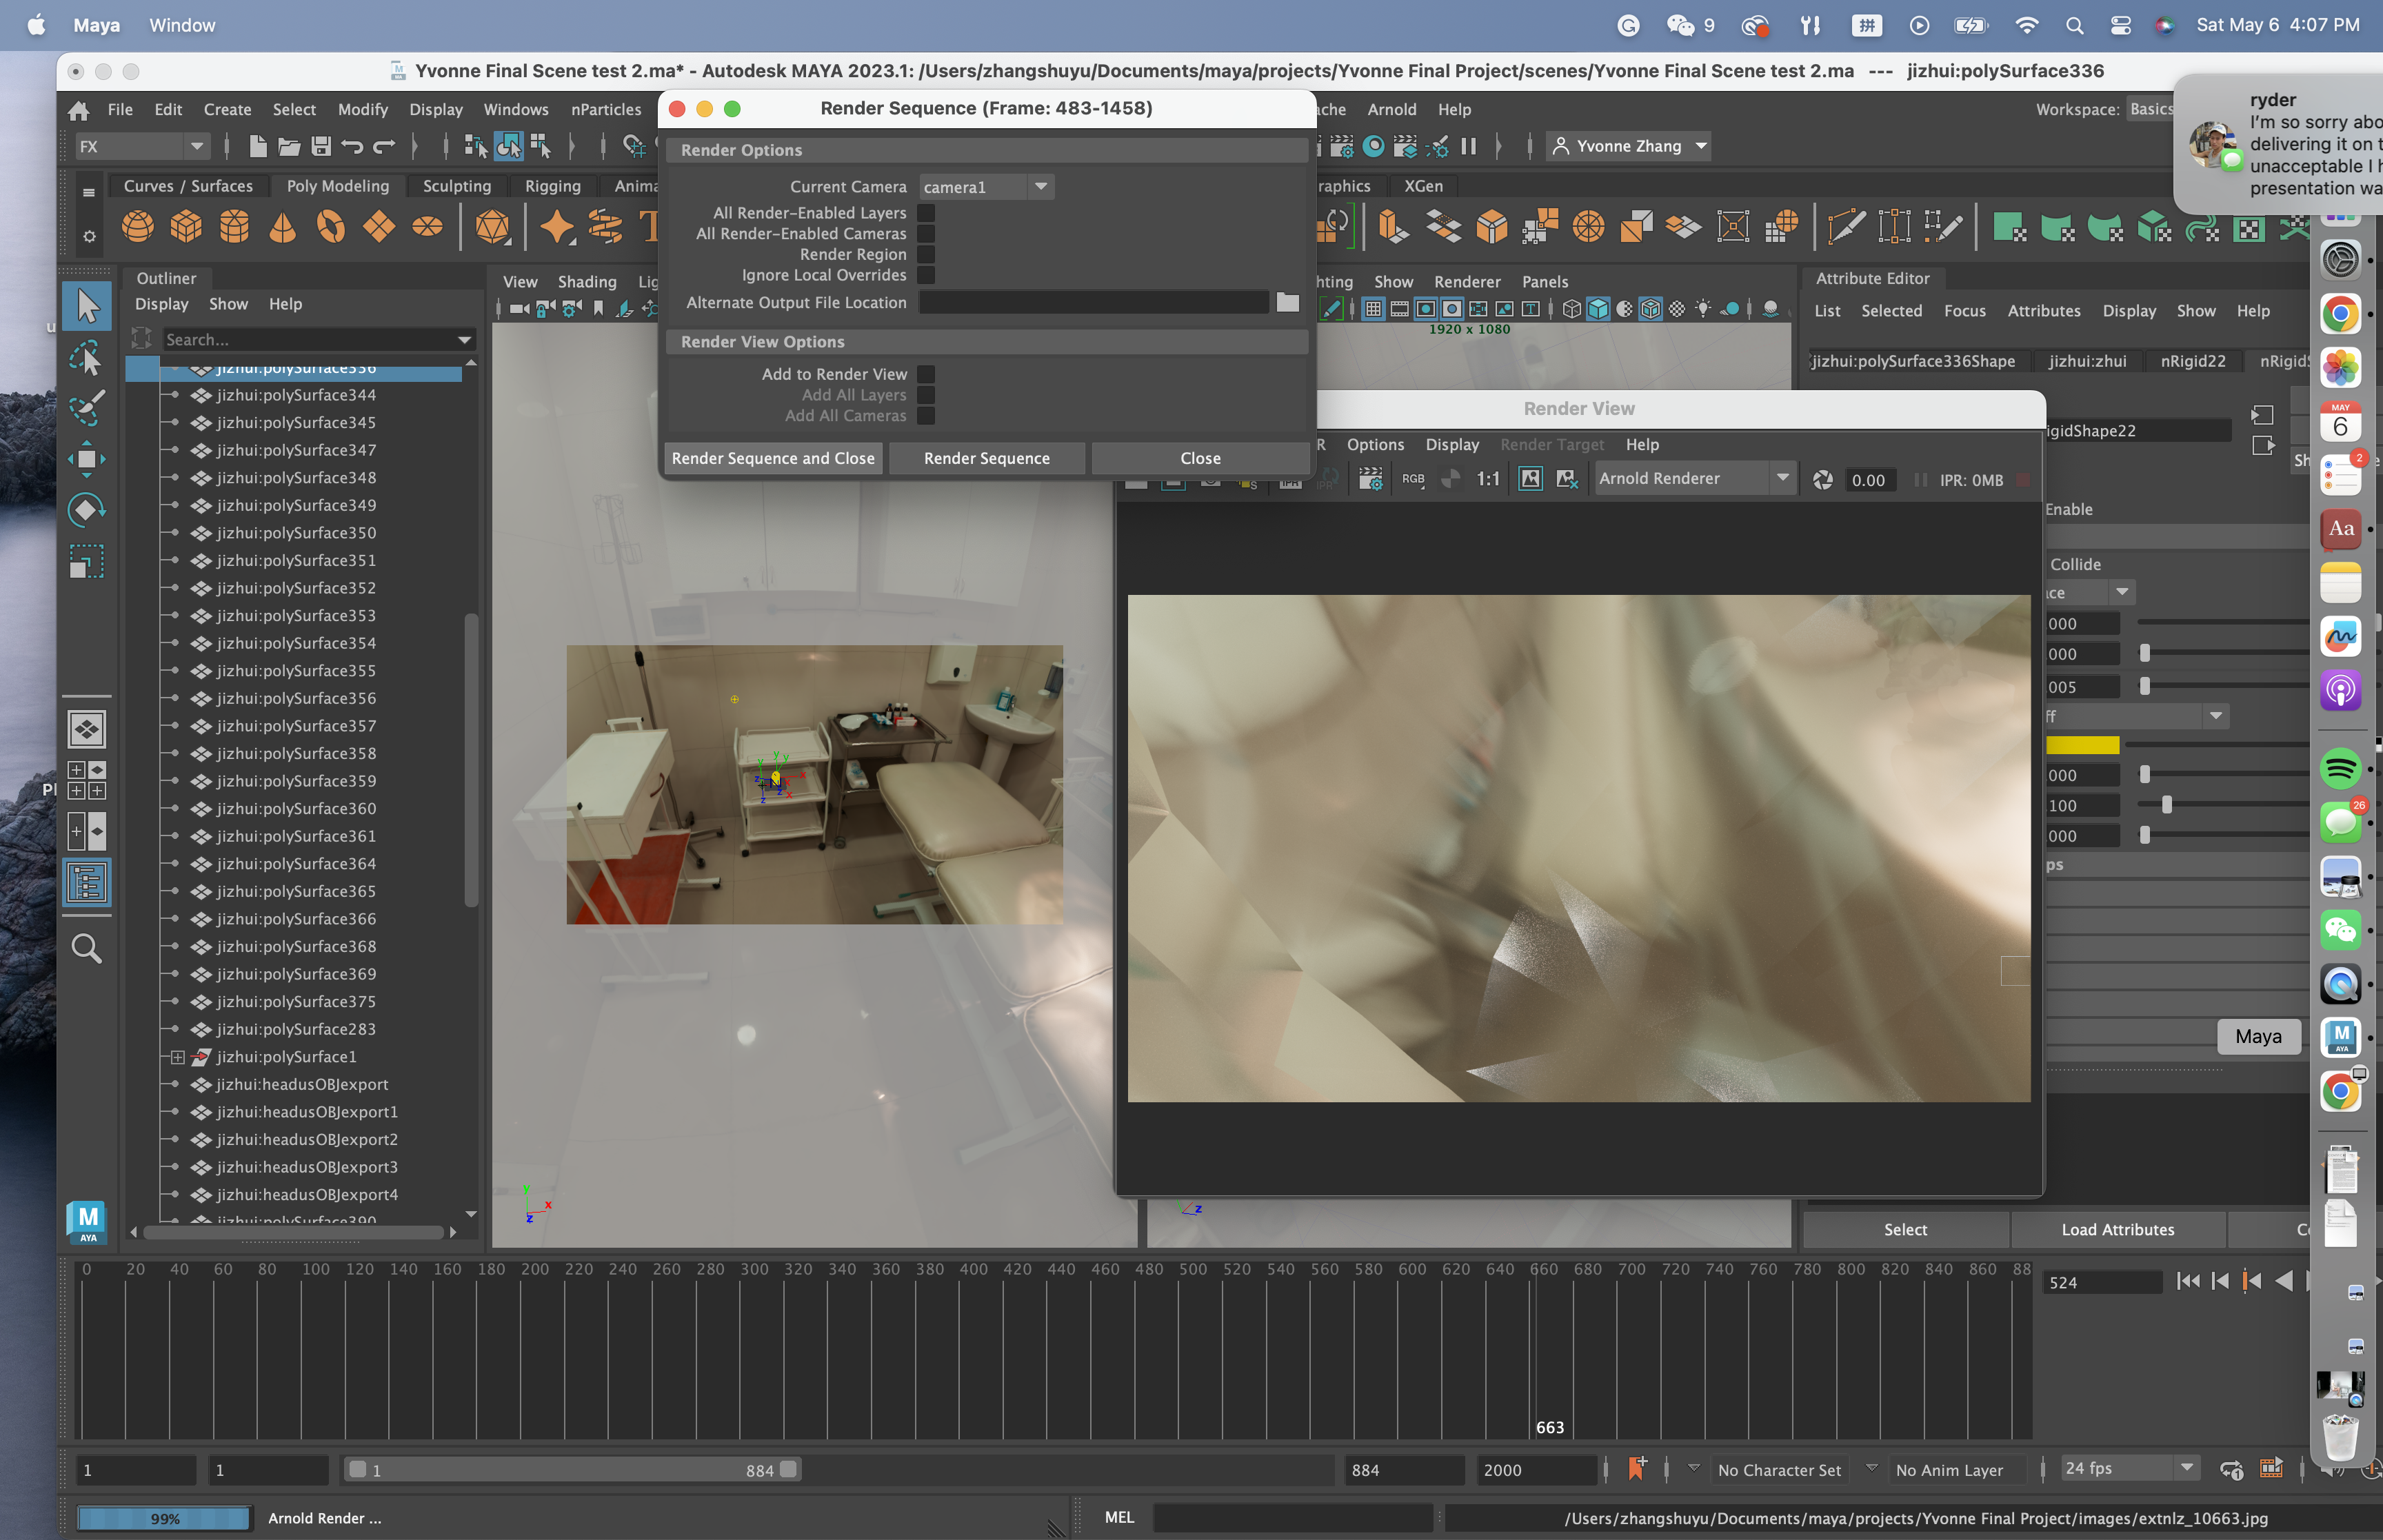Select the Paint Selection tool

click(87, 407)
